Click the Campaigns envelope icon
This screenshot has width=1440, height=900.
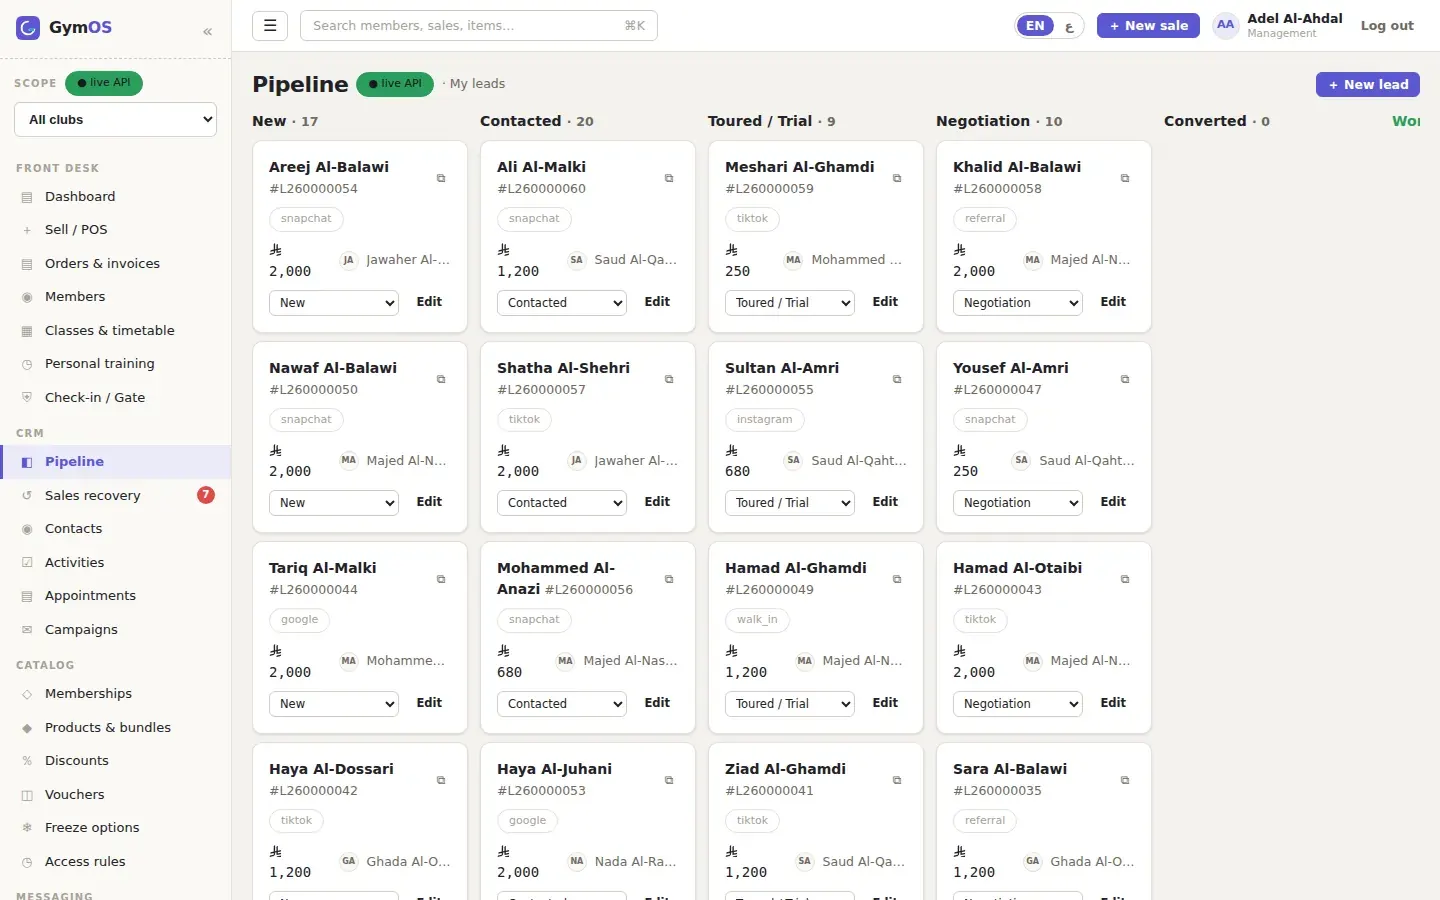tap(27, 630)
